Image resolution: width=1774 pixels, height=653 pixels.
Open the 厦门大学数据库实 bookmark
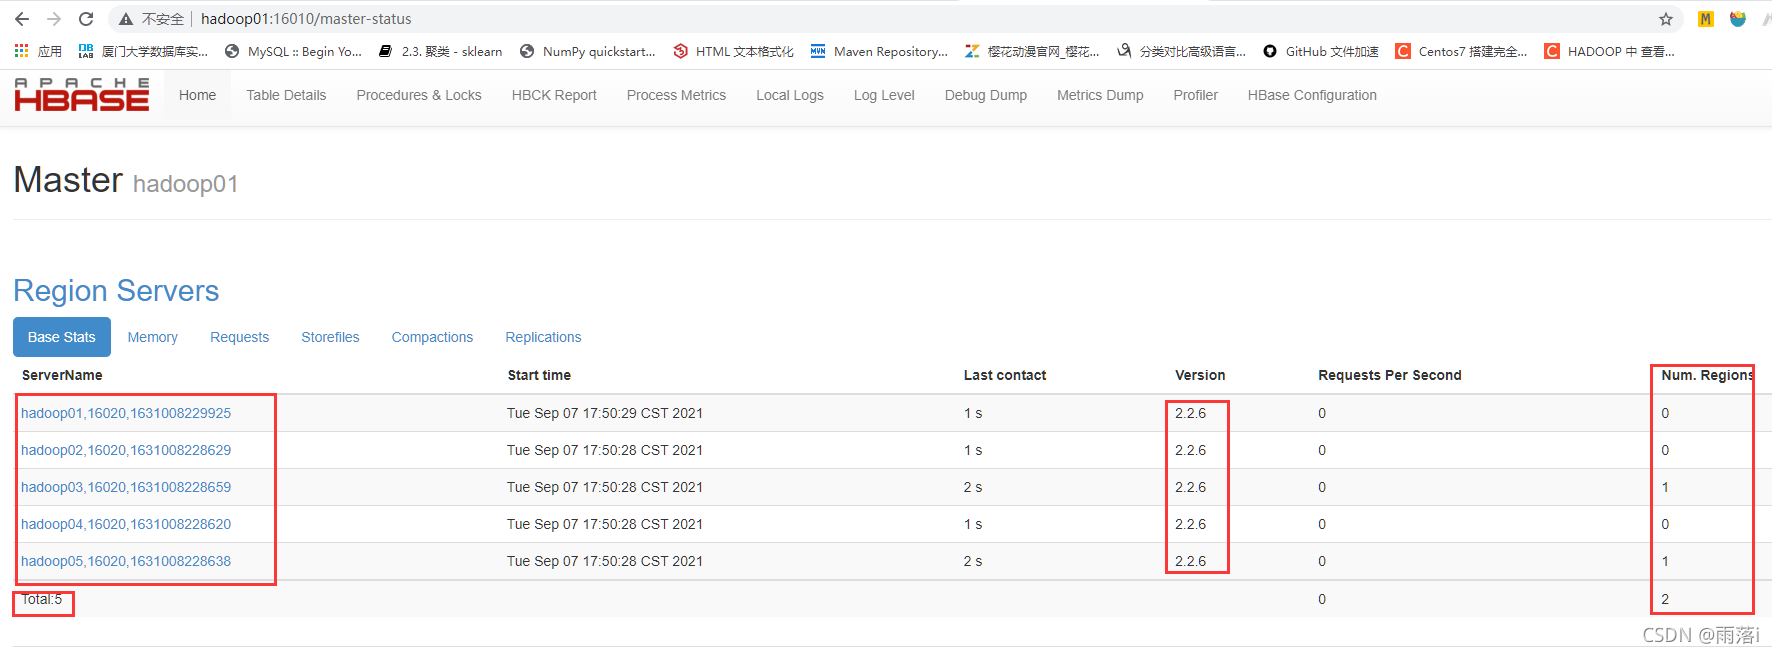point(143,51)
